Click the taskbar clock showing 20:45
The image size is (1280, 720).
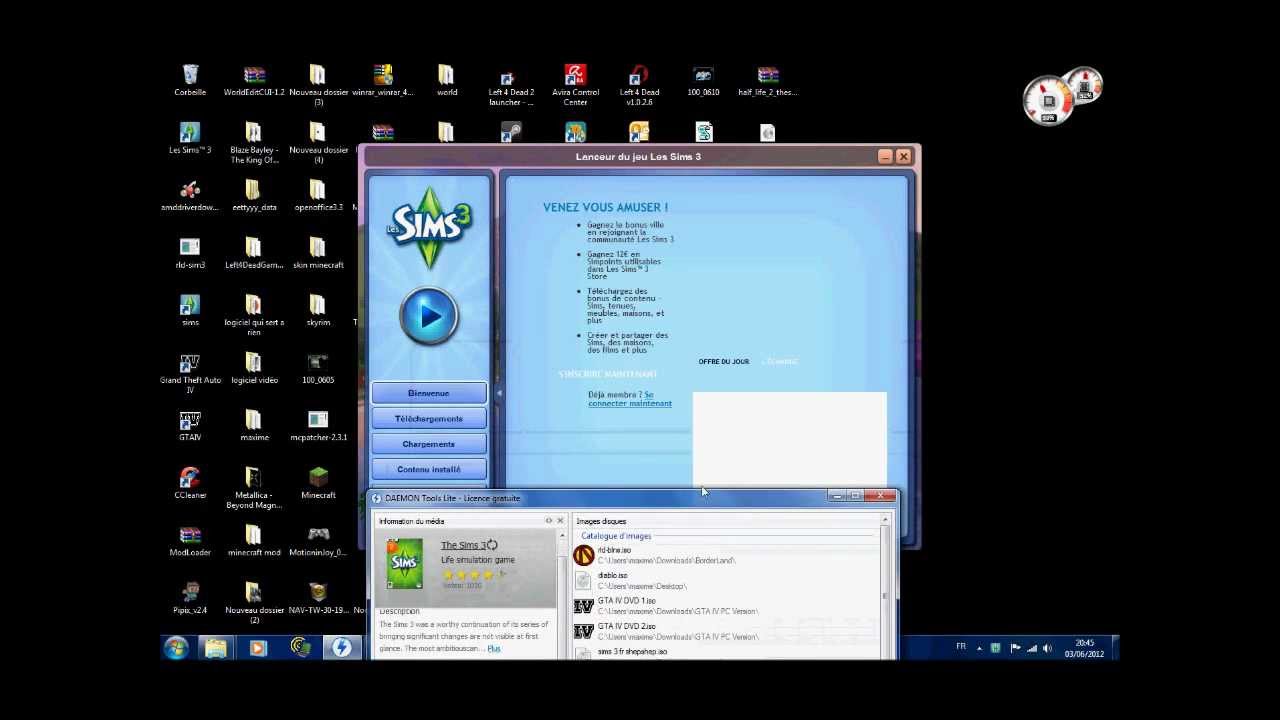tap(1084, 648)
